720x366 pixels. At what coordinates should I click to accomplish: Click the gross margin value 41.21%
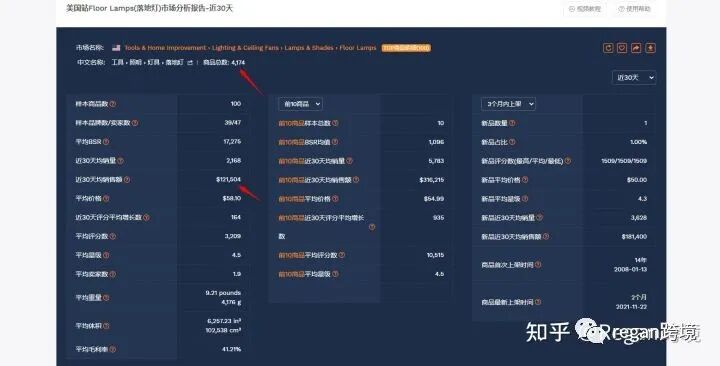point(231,349)
